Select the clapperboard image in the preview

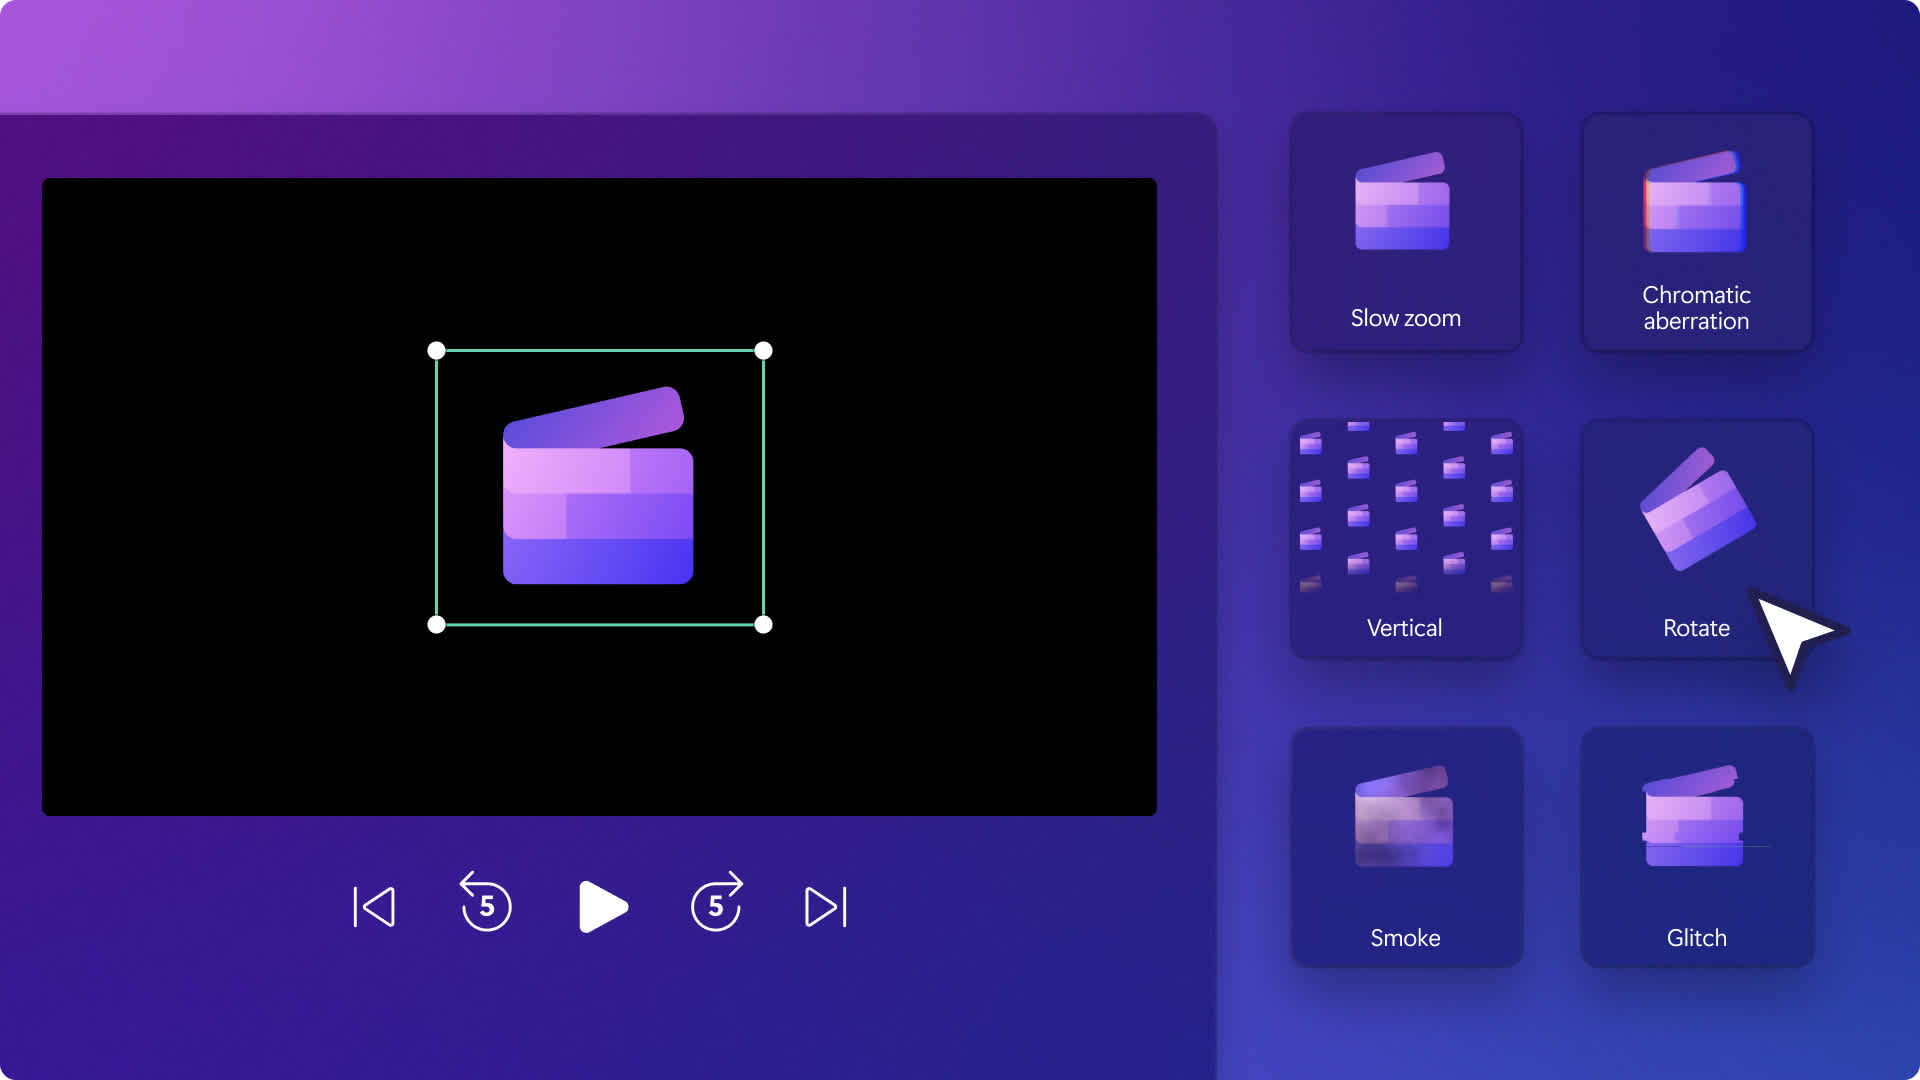tap(598, 485)
